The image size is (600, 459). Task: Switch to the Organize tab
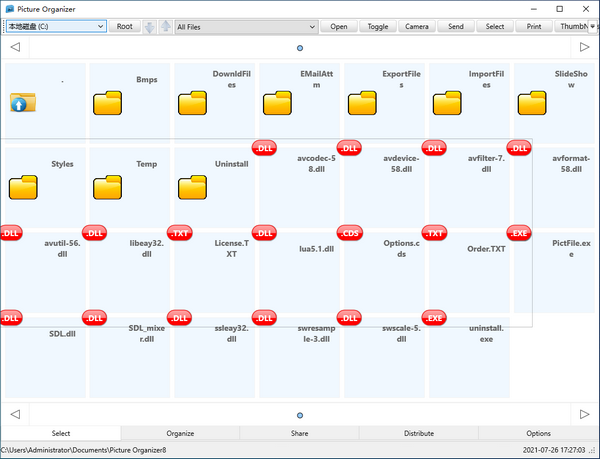click(x=180, y=433)
